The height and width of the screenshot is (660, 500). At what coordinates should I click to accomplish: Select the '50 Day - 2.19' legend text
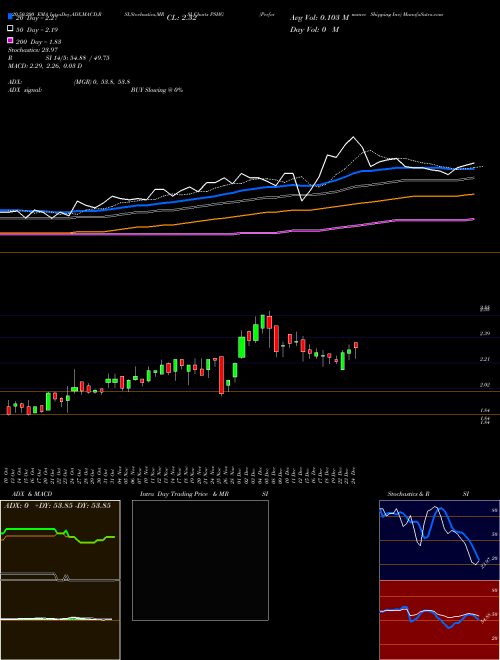point(37,30)
